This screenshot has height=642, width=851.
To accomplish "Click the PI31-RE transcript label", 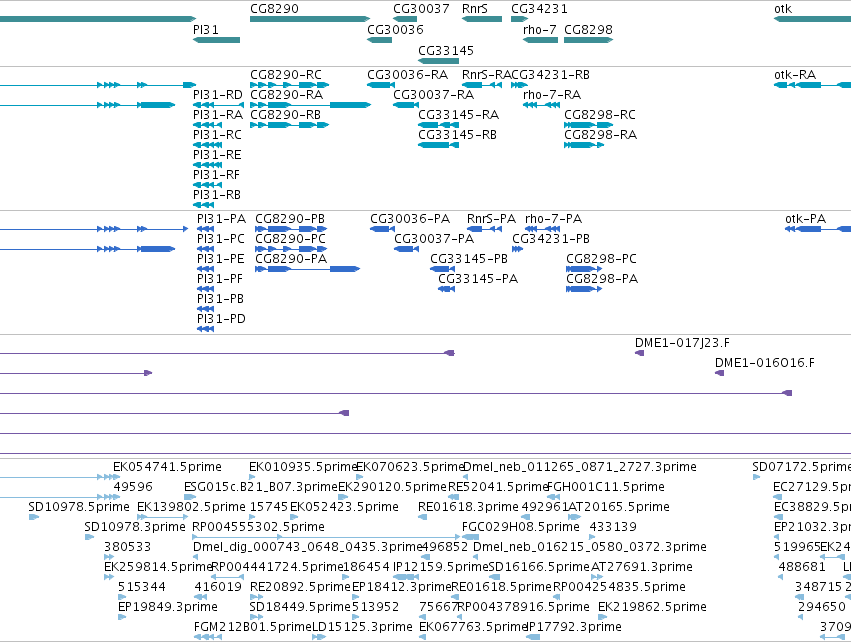I will tap(217, 155).
